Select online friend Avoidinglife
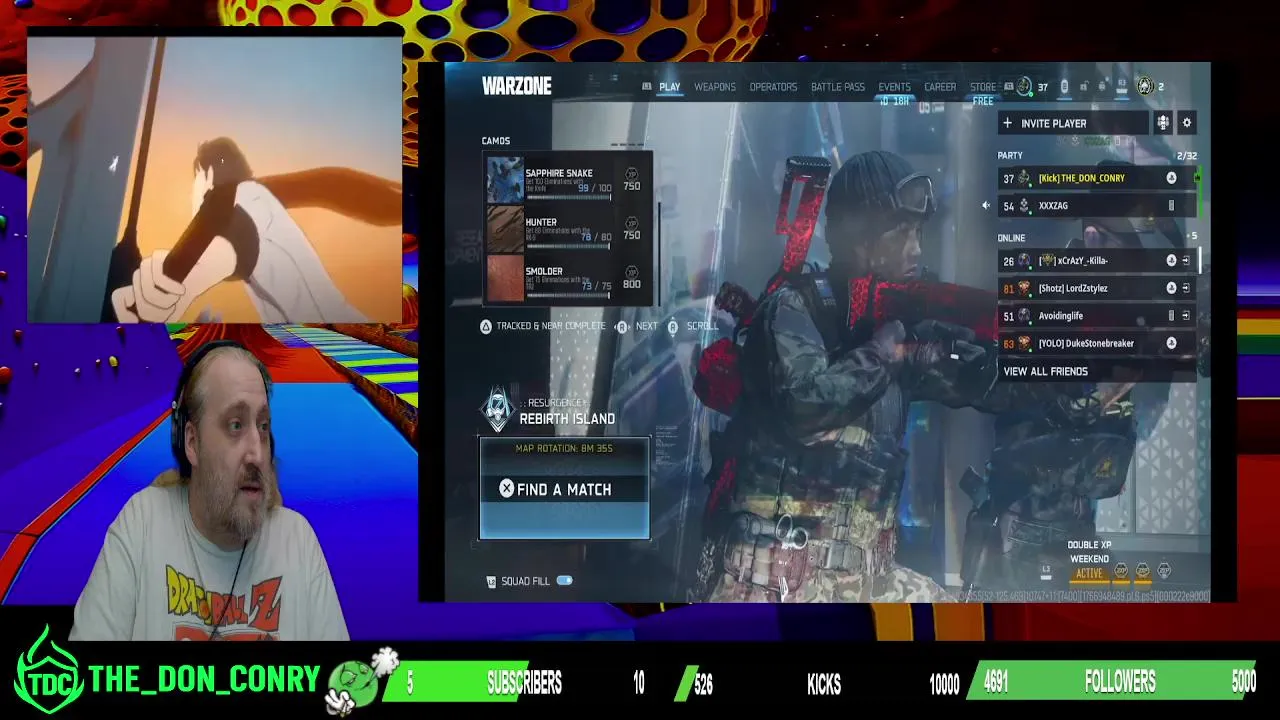The width and height of the screenshot is (1280, 720). tap(1097, 315)
